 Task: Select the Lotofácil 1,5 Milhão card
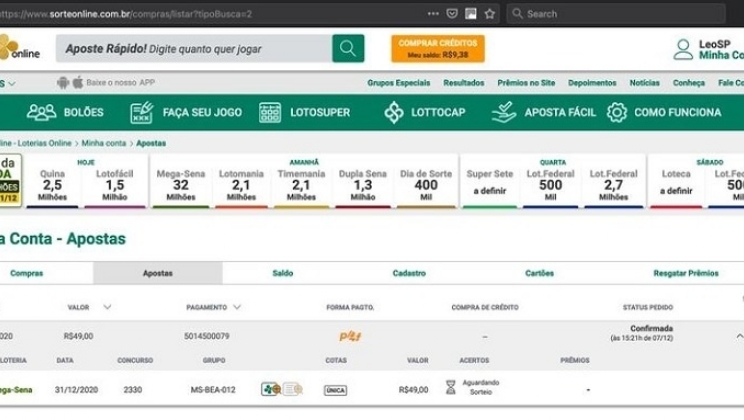(115, 185)
